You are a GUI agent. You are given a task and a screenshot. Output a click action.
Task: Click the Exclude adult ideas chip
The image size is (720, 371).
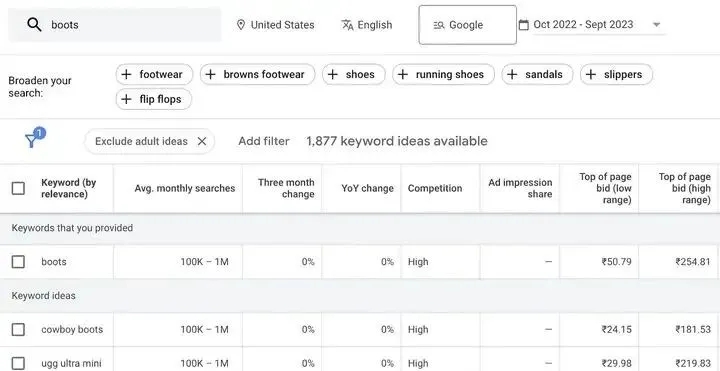click(x=150, y=141)
